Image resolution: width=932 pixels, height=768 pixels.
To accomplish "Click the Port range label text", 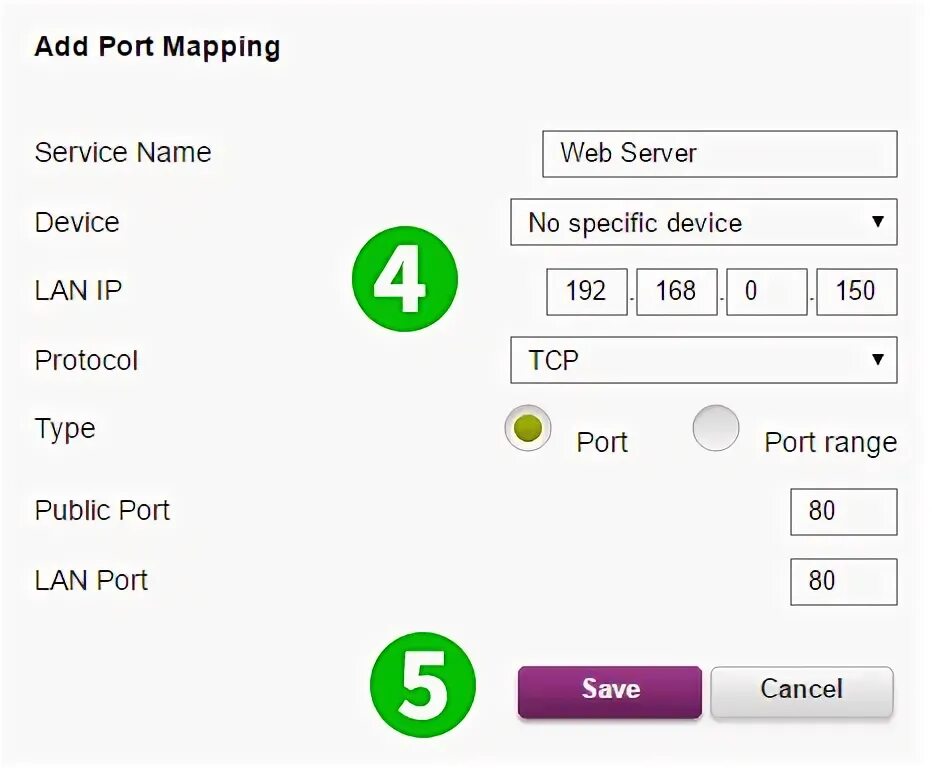I will [830, 443].
